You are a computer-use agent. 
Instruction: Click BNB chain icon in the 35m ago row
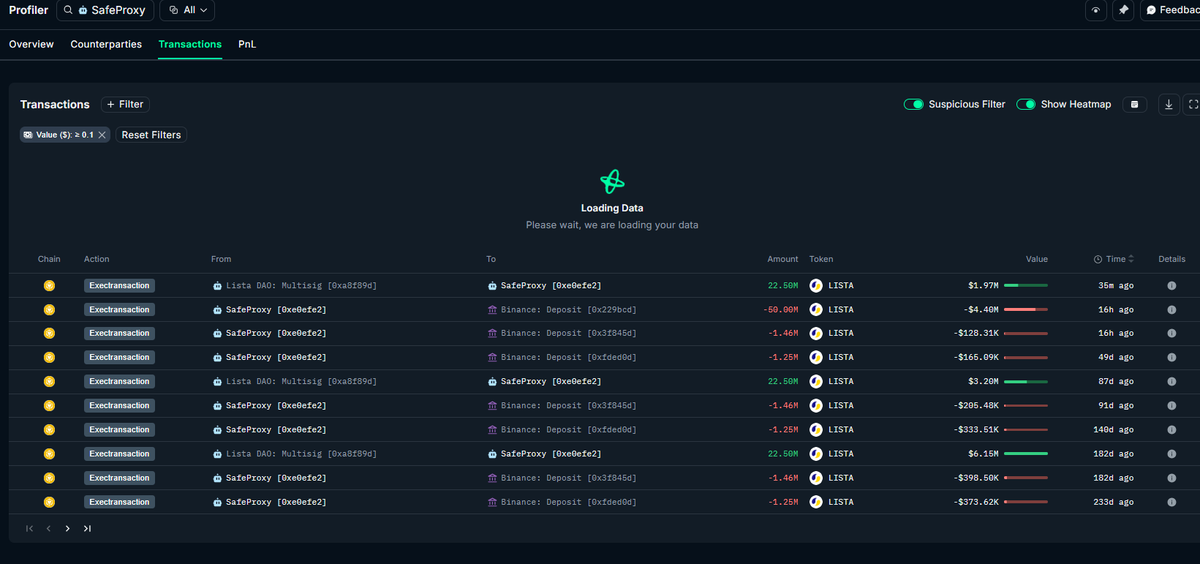click(49, 286)
